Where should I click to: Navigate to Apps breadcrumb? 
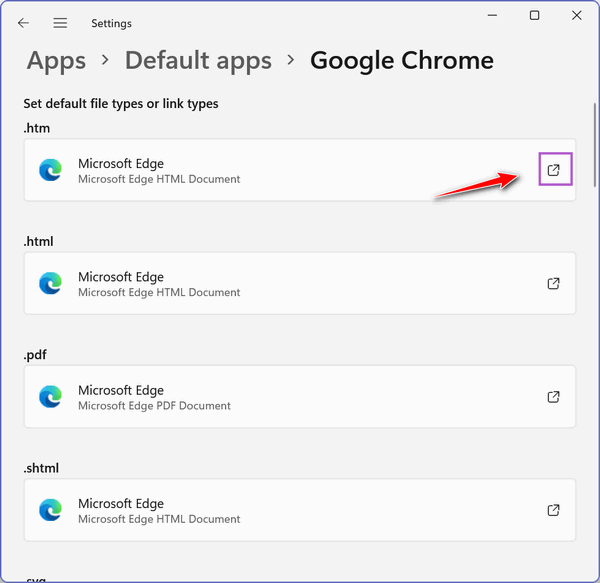point(56,60)
